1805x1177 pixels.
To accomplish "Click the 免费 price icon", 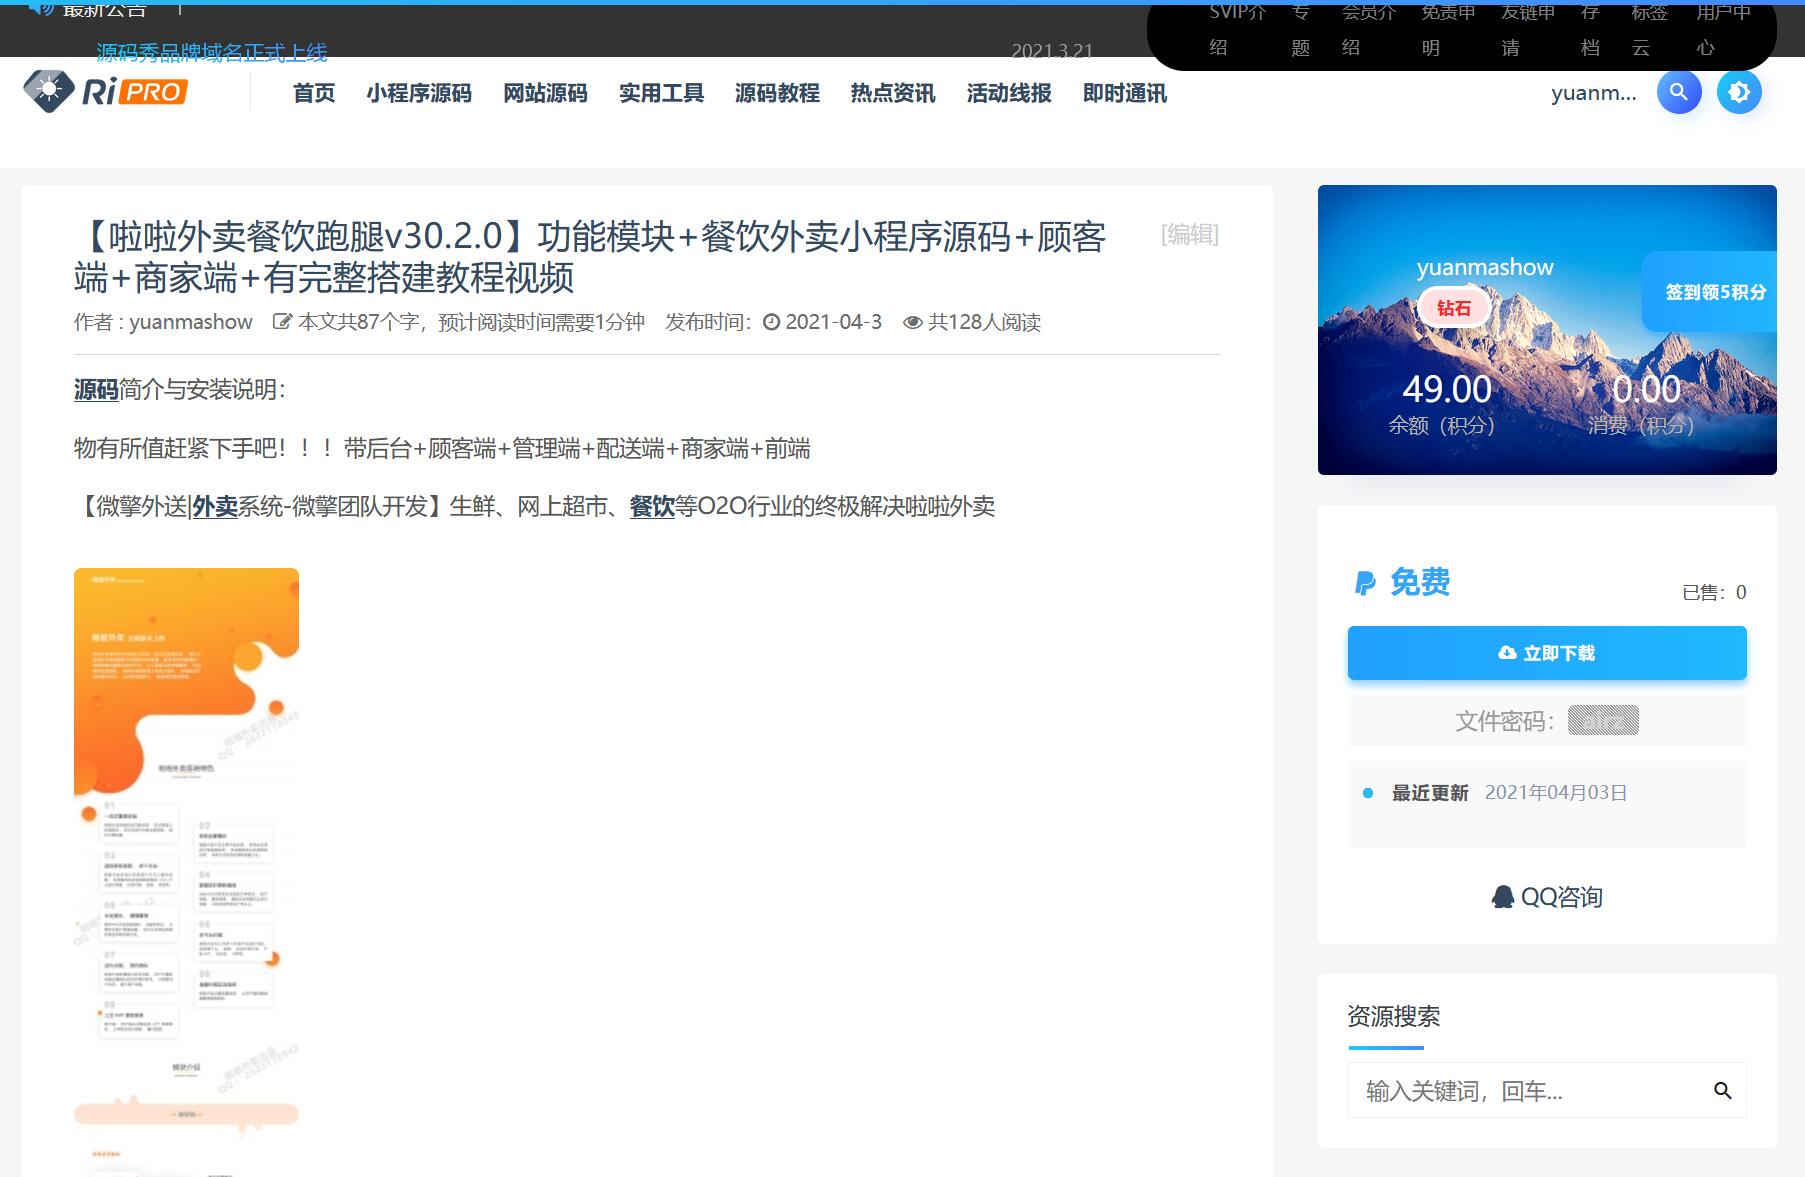I will coord(1365,583).
